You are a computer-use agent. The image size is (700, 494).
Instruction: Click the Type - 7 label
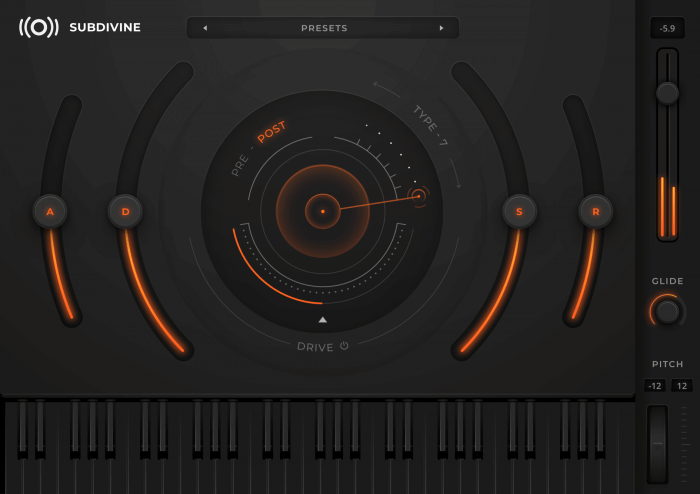tap(430, 126)
